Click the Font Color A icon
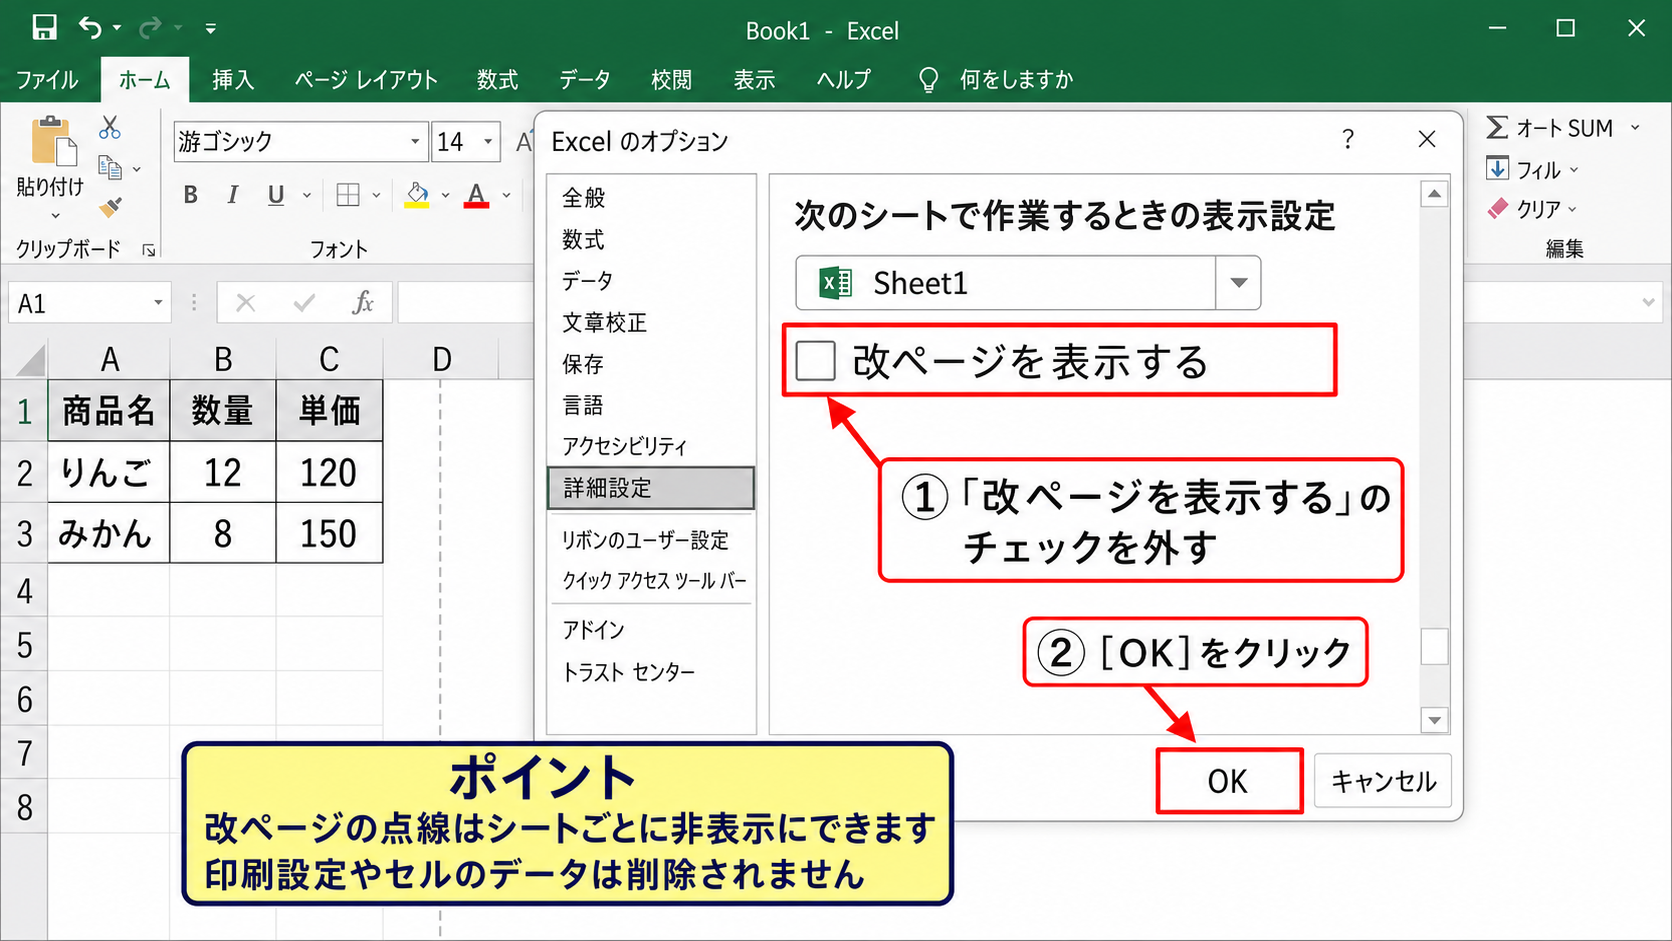 pos(477,195)
